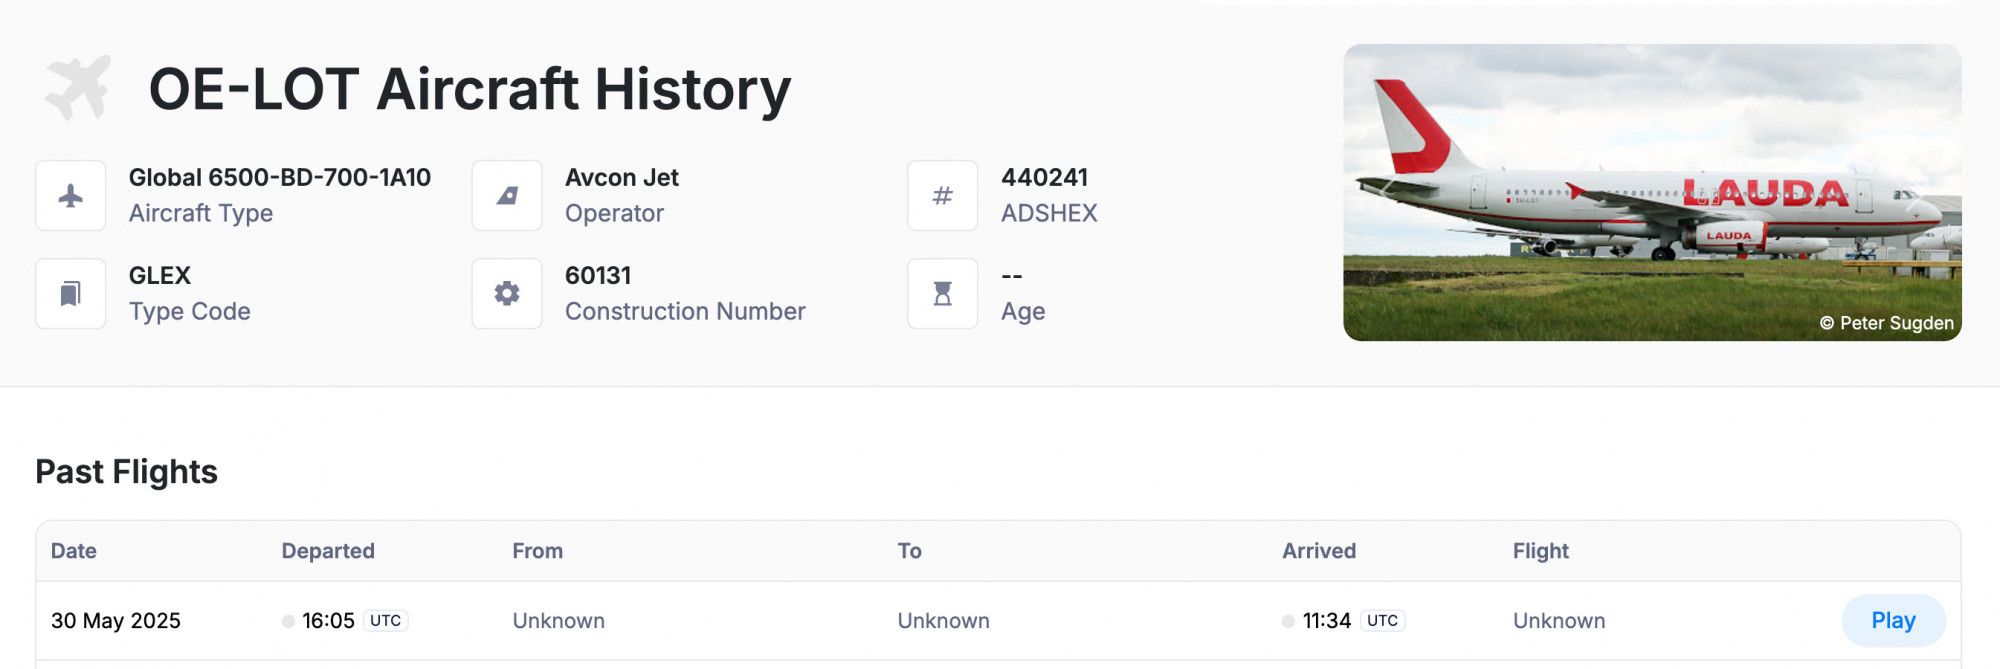This screenshot has height=669, width=2000.
Task: Toggle UTC badge next to 16:05 departure
Action: [x=385, y=621]
